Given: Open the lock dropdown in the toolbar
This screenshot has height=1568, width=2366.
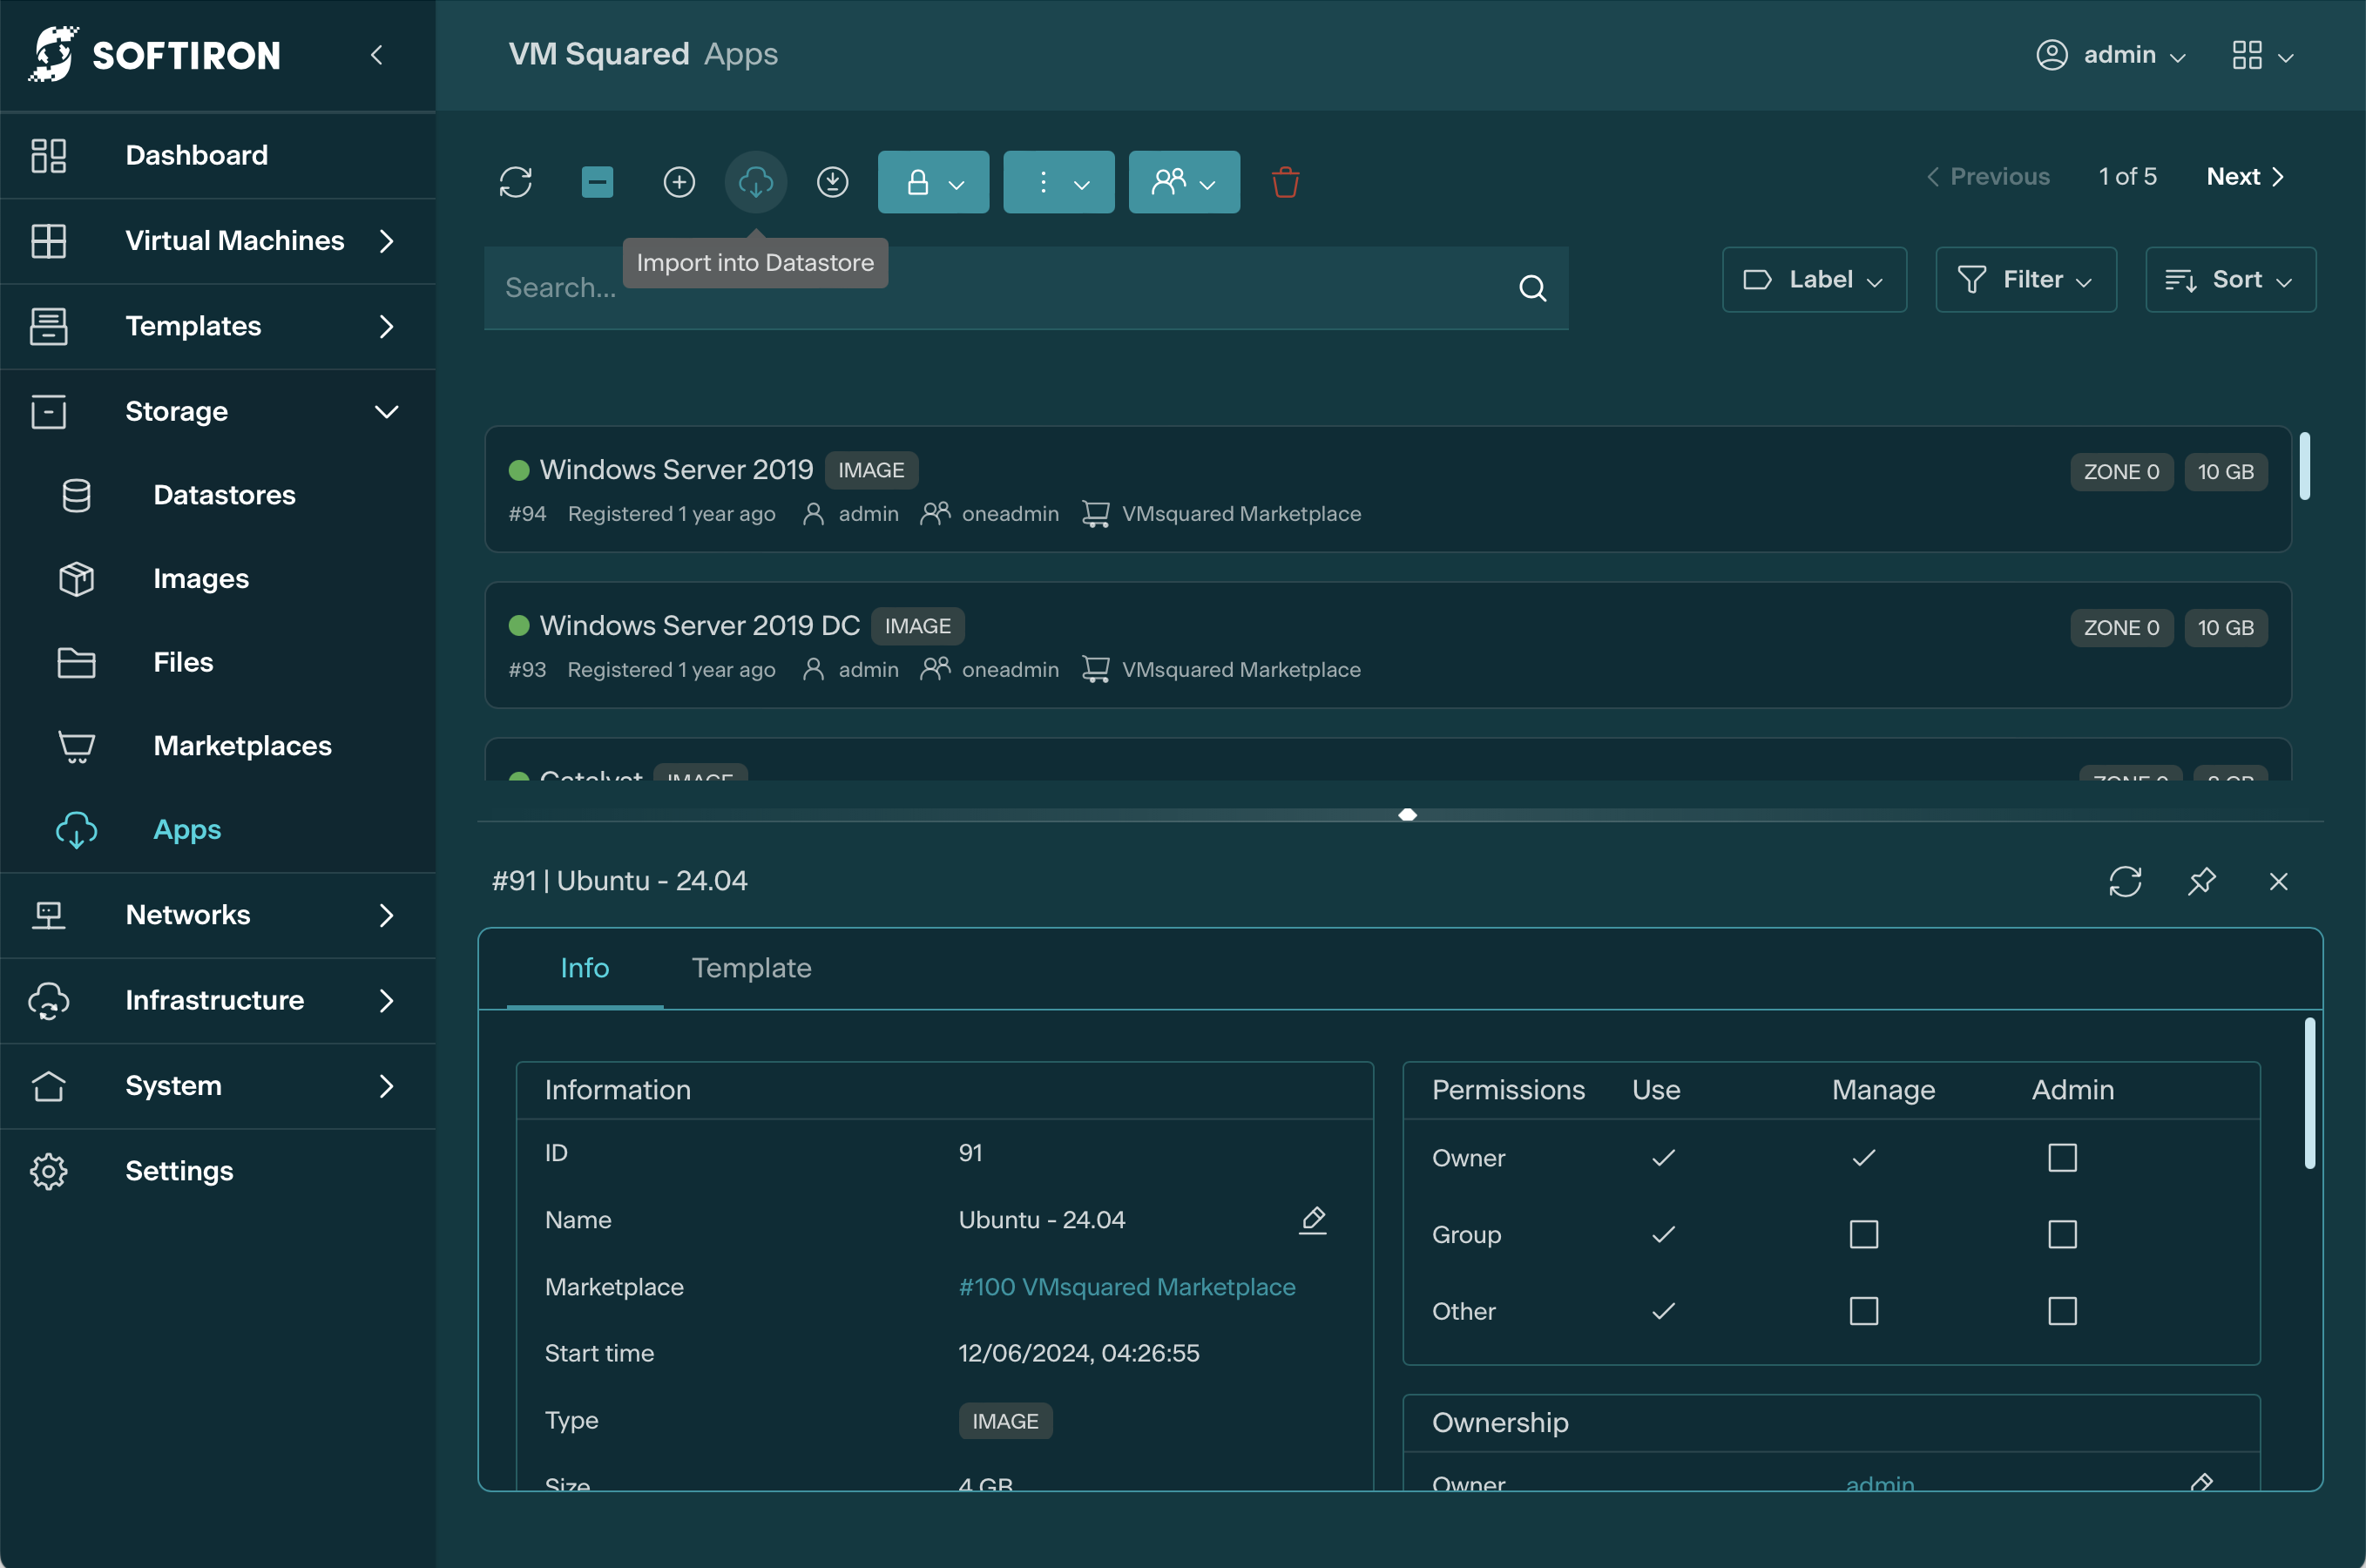Looking at the screenshot, I should (933, 182).
